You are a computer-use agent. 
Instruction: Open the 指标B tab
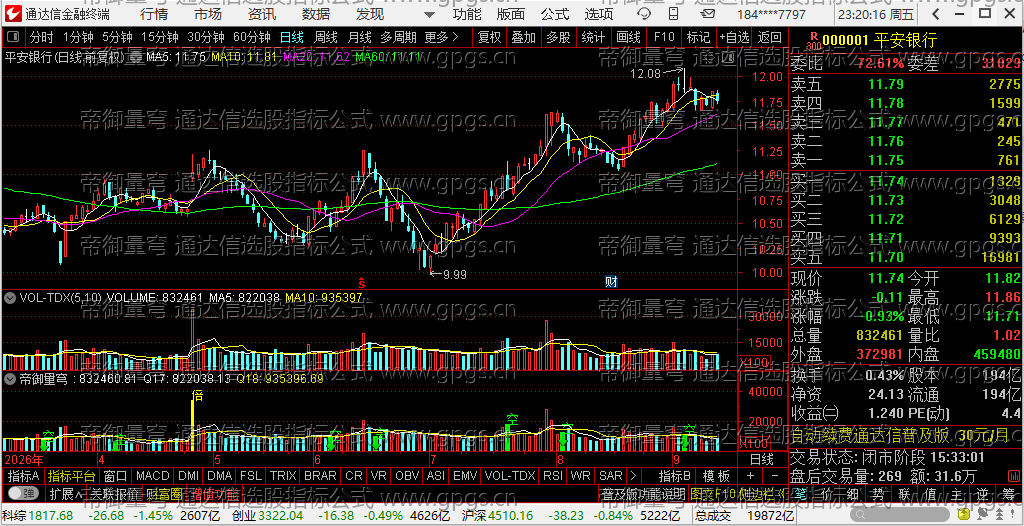tap(675, 476)
